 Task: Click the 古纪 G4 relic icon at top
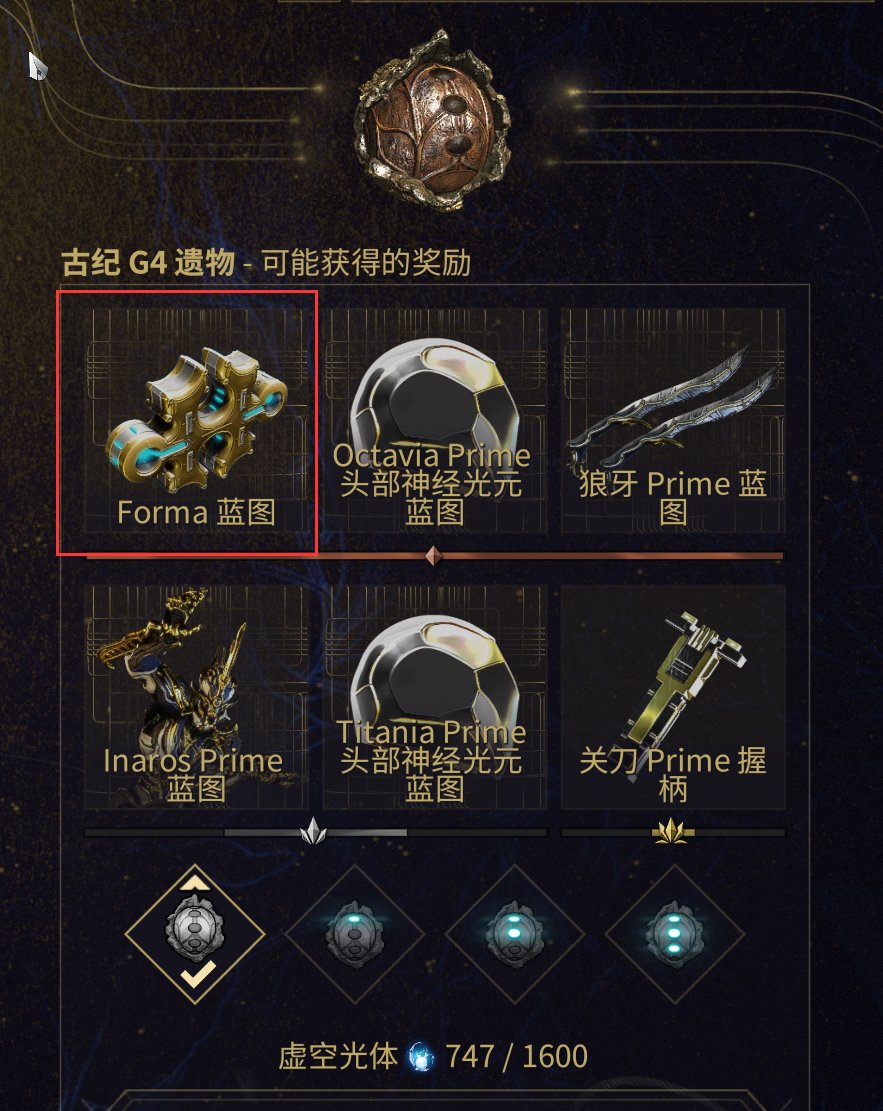click(x=433, y=120)
